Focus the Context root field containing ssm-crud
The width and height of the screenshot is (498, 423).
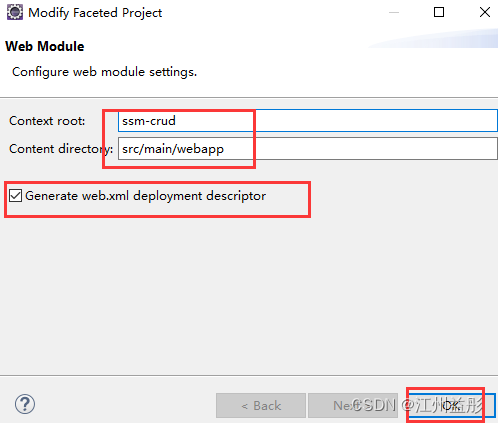[308, 121]
